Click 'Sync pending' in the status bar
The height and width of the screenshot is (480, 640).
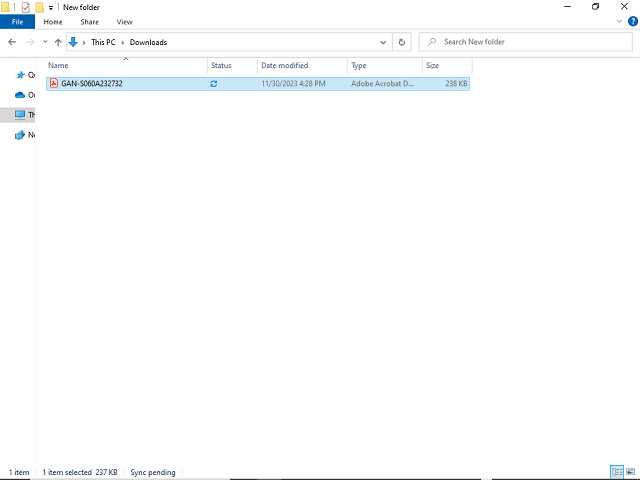click(x=153, y=472)
